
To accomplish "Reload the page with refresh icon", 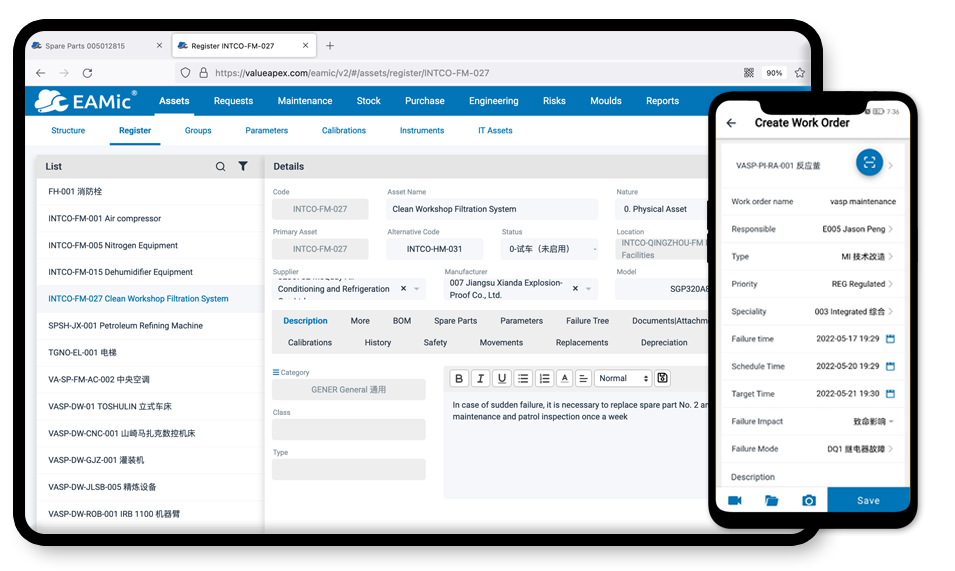I will coord(88,73).
